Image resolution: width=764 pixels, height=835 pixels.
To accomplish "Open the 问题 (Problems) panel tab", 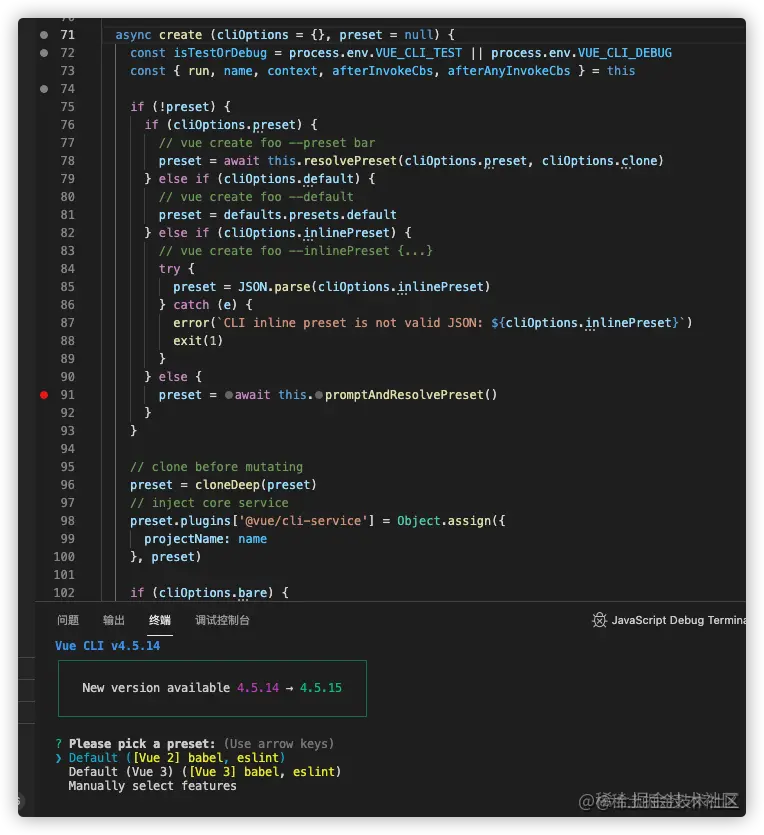I will pyautogui.click(x=68, y=620).
